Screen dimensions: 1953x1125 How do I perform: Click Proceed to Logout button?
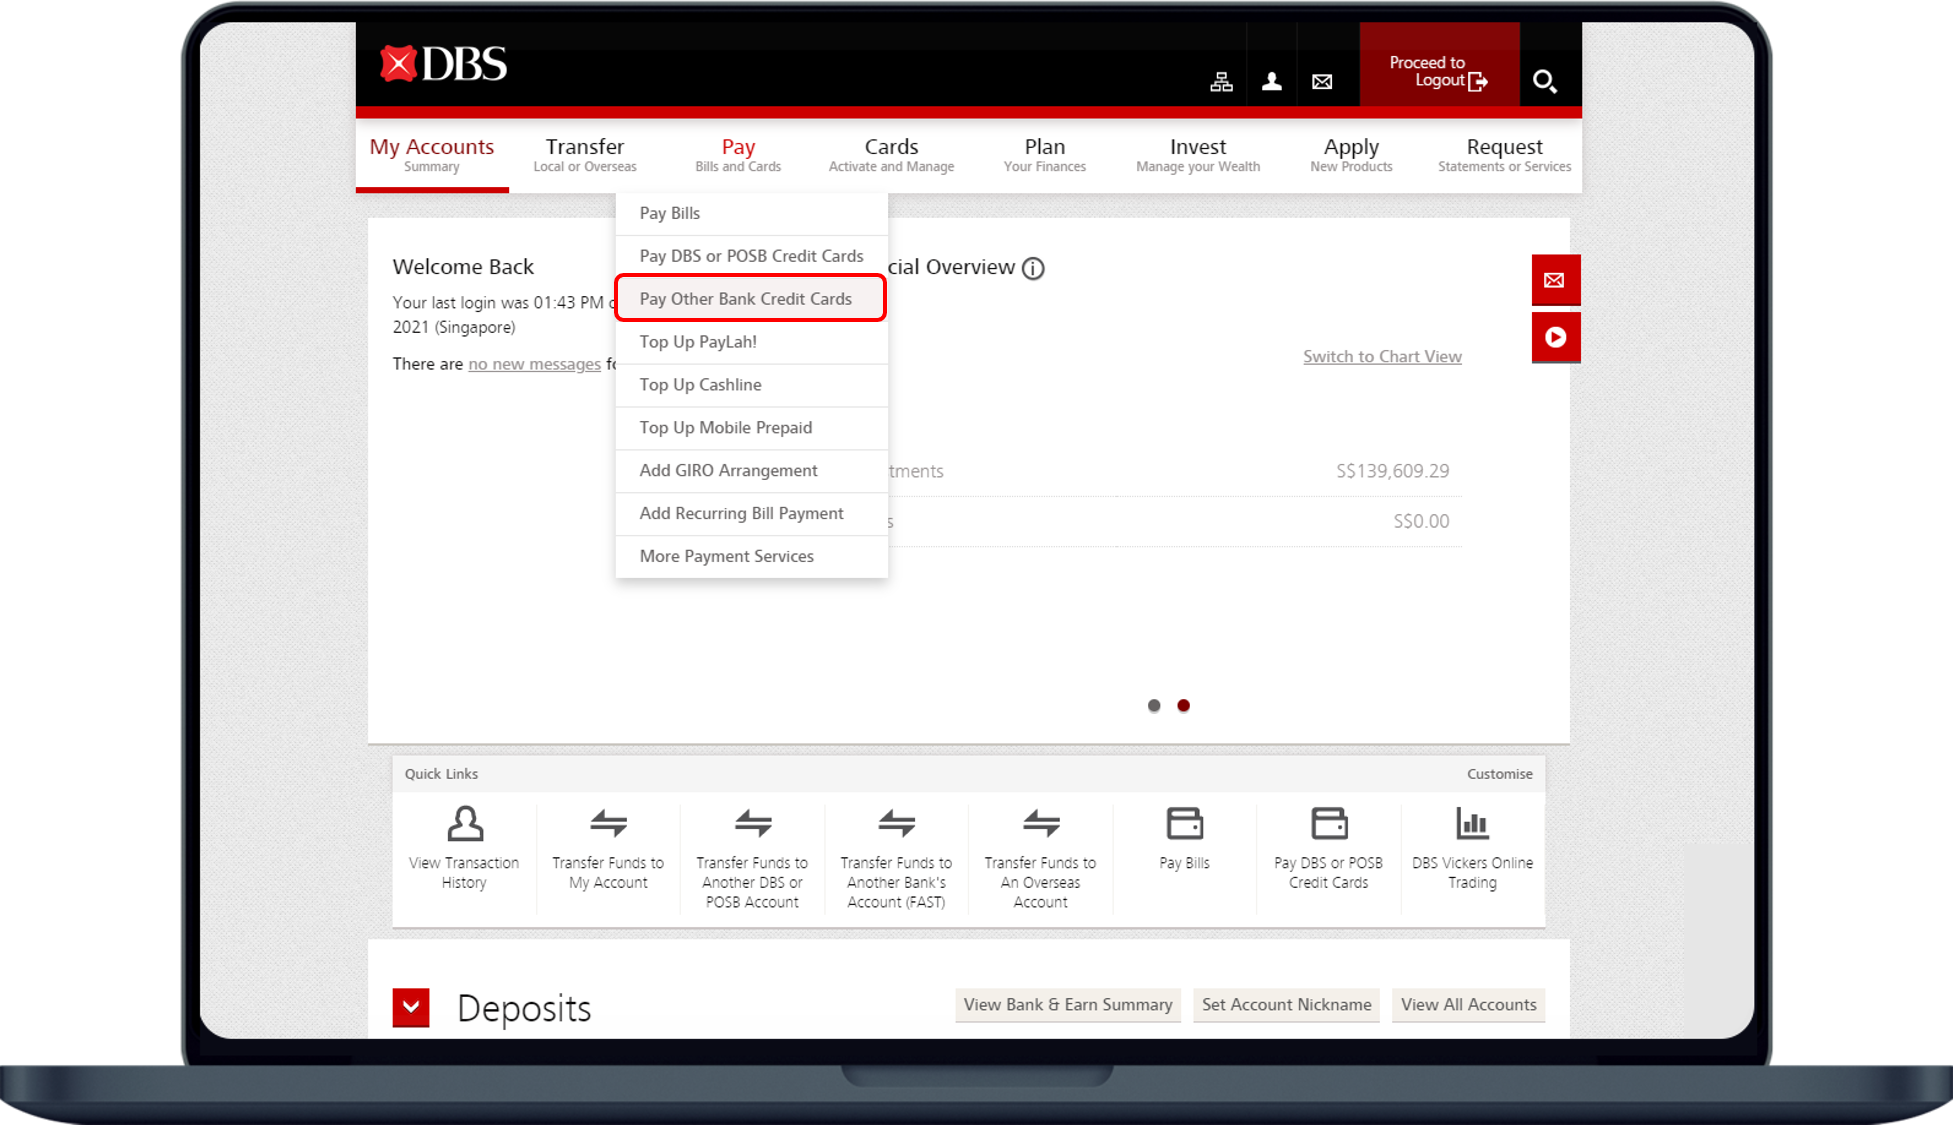point(1438,71)
